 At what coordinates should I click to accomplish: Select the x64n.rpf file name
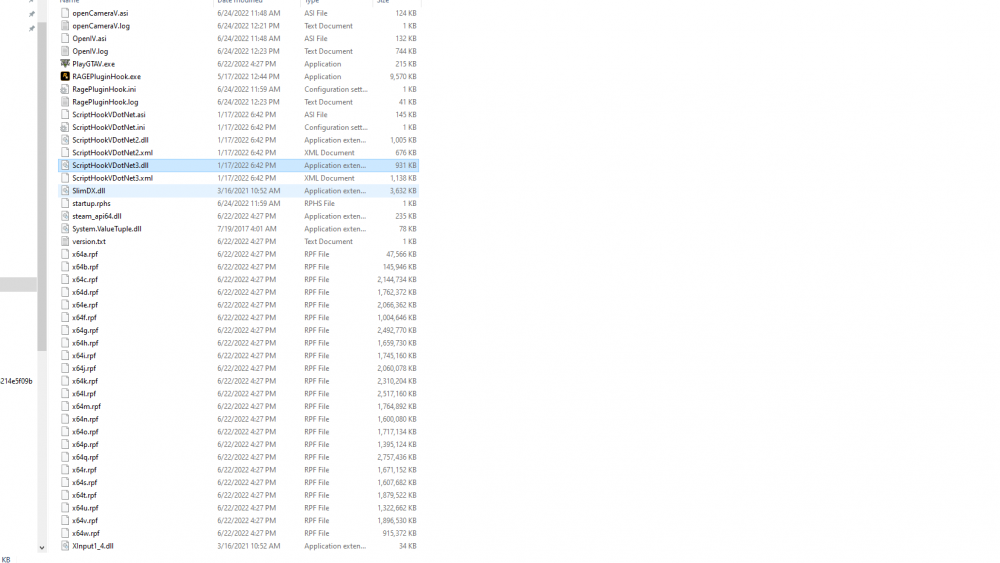pyautogui.click(x=85, y=420)
